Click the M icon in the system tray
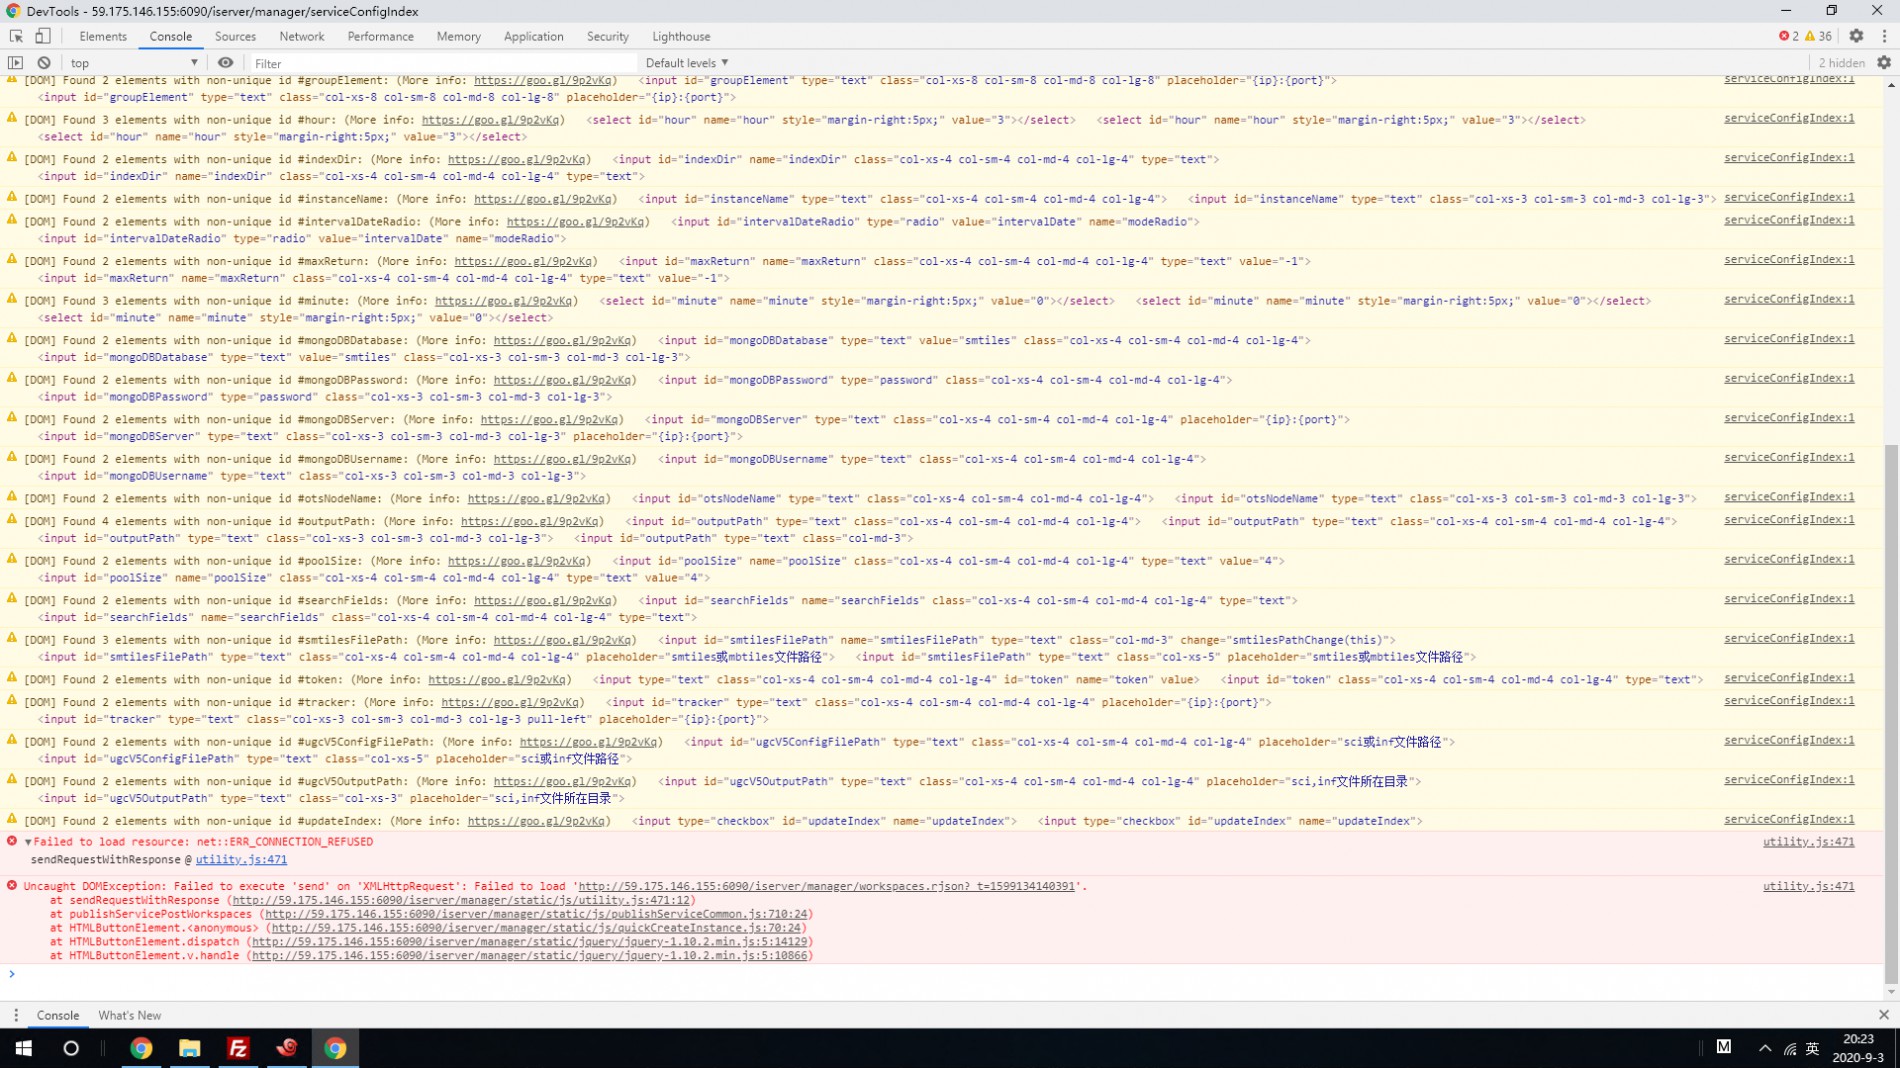 [x=1724, y=1047]
